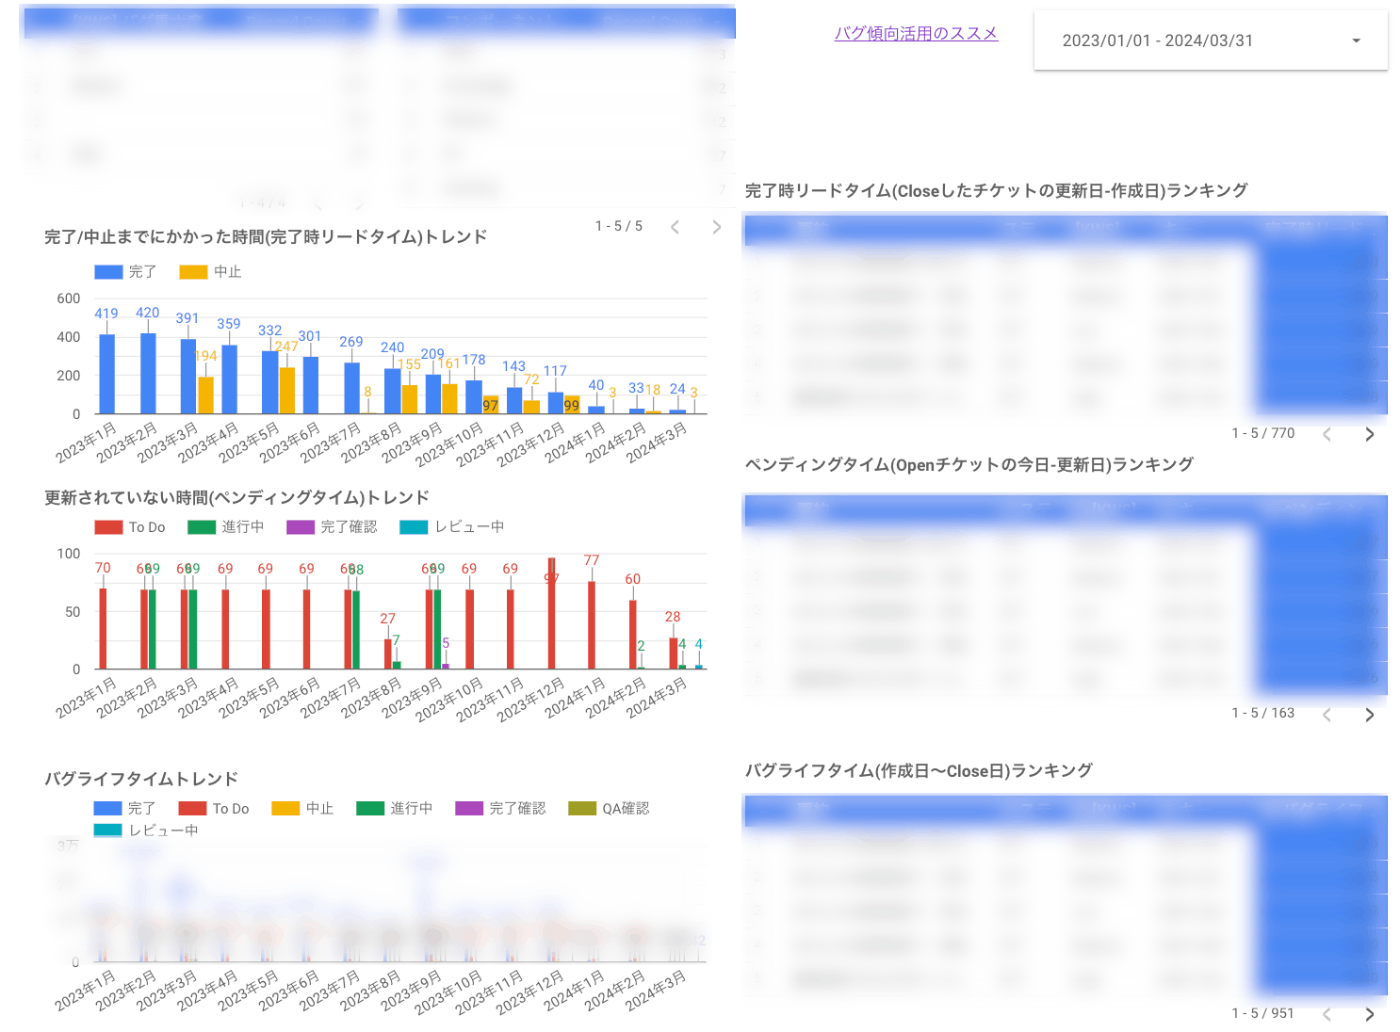1400x1032 pixels.
Task: Click the 1 - 5 / 163 pagination text
Action: click(1263, 714)
